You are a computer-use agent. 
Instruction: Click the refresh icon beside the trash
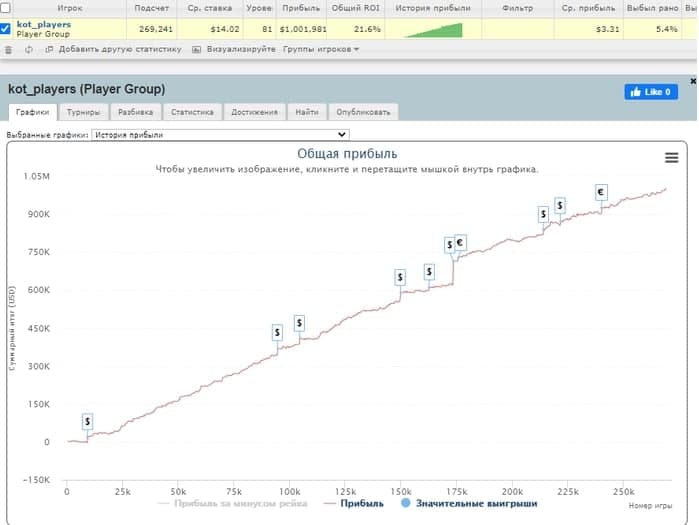29,50
